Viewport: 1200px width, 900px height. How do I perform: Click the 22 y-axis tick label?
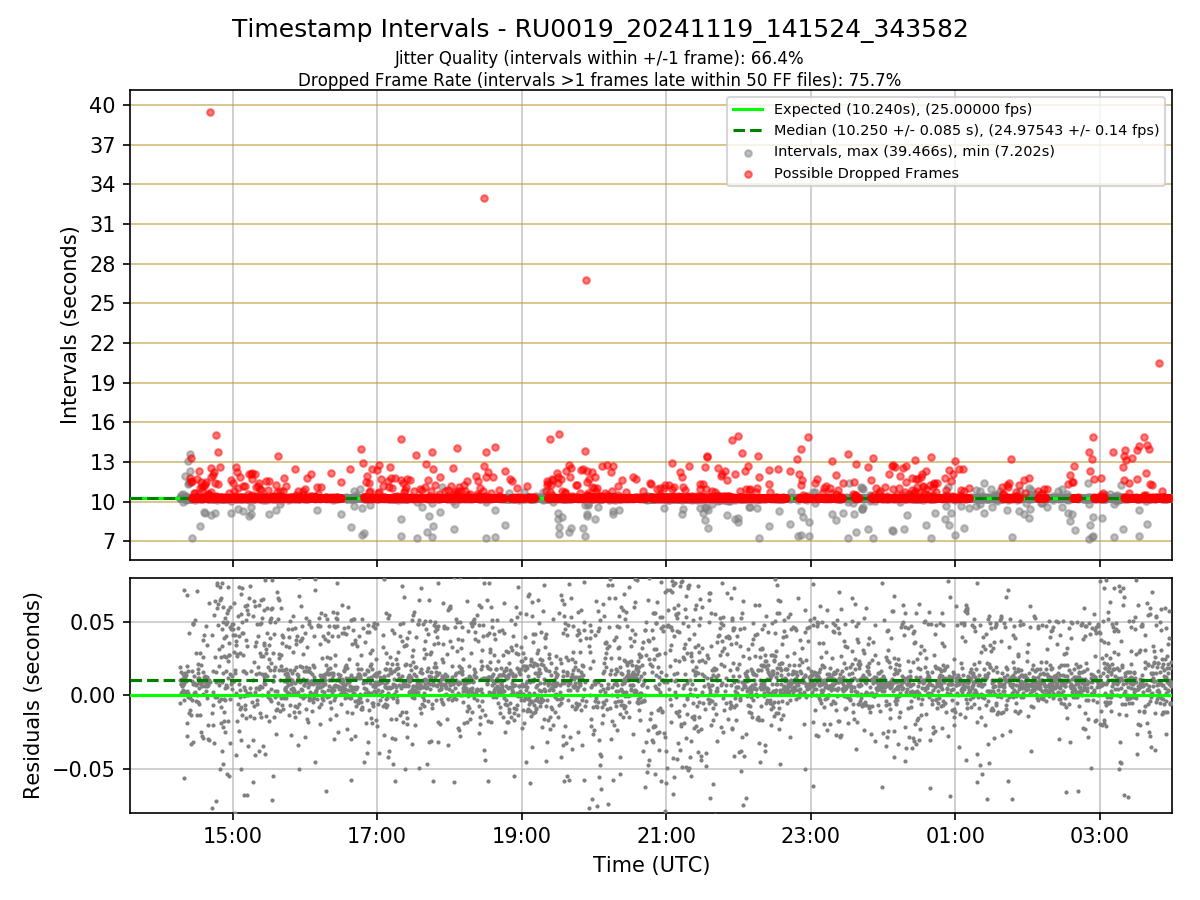(x=105, y=343)
